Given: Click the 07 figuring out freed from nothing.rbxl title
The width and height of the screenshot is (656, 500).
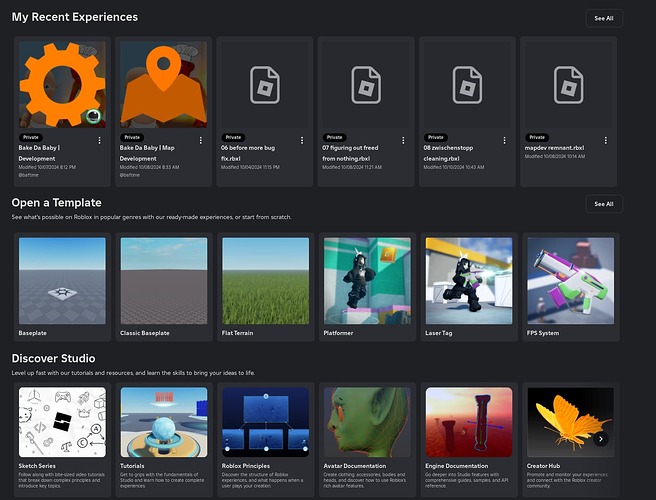Looking at the screenshot, I should pyautogui.click(x=350, y=153).
